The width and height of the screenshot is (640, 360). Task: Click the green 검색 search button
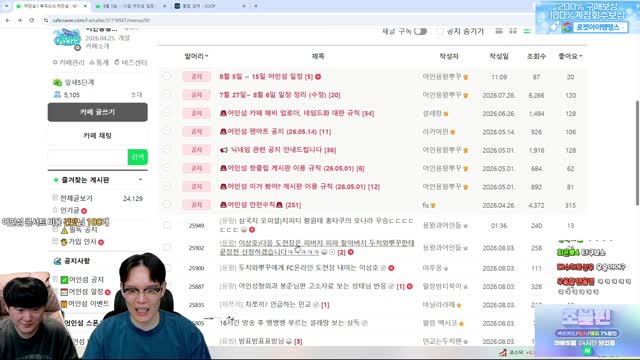pos(138,157)
